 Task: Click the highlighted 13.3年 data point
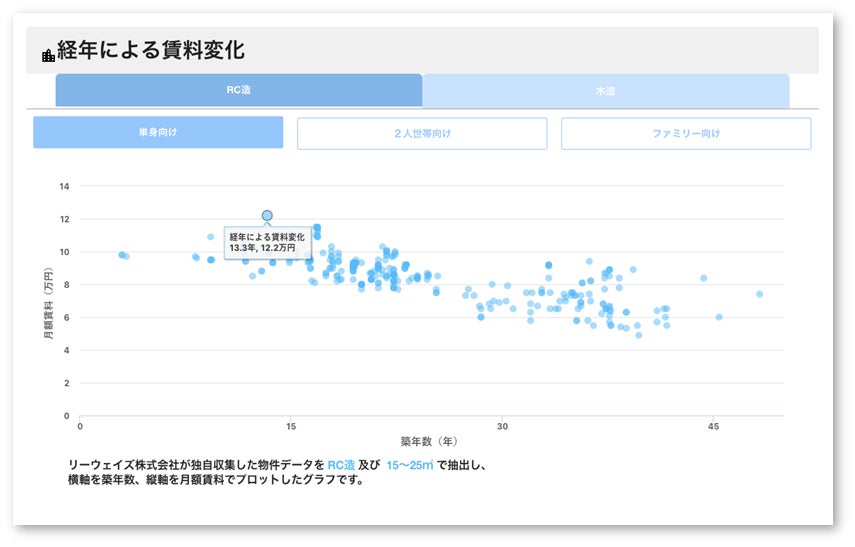(x=267, y=215)
